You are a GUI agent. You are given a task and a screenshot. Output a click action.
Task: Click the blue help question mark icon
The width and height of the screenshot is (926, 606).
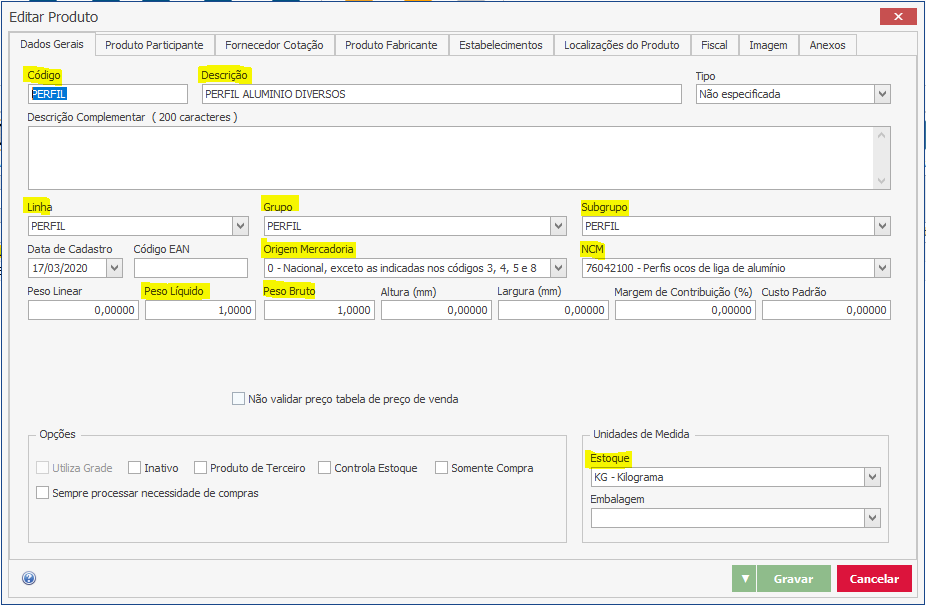28,578
